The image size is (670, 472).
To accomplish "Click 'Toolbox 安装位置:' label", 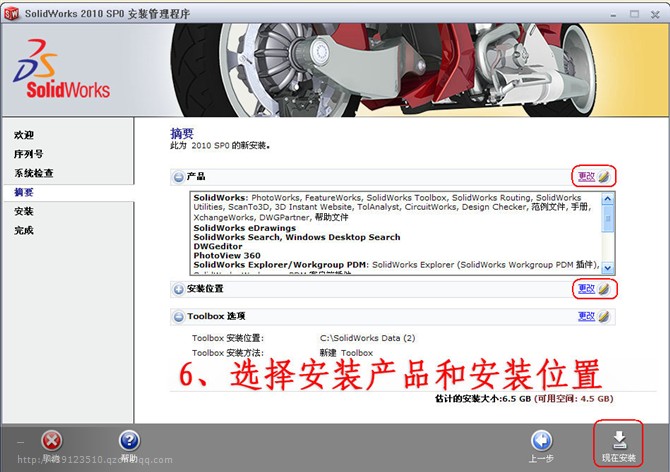I will click(228, 338).
